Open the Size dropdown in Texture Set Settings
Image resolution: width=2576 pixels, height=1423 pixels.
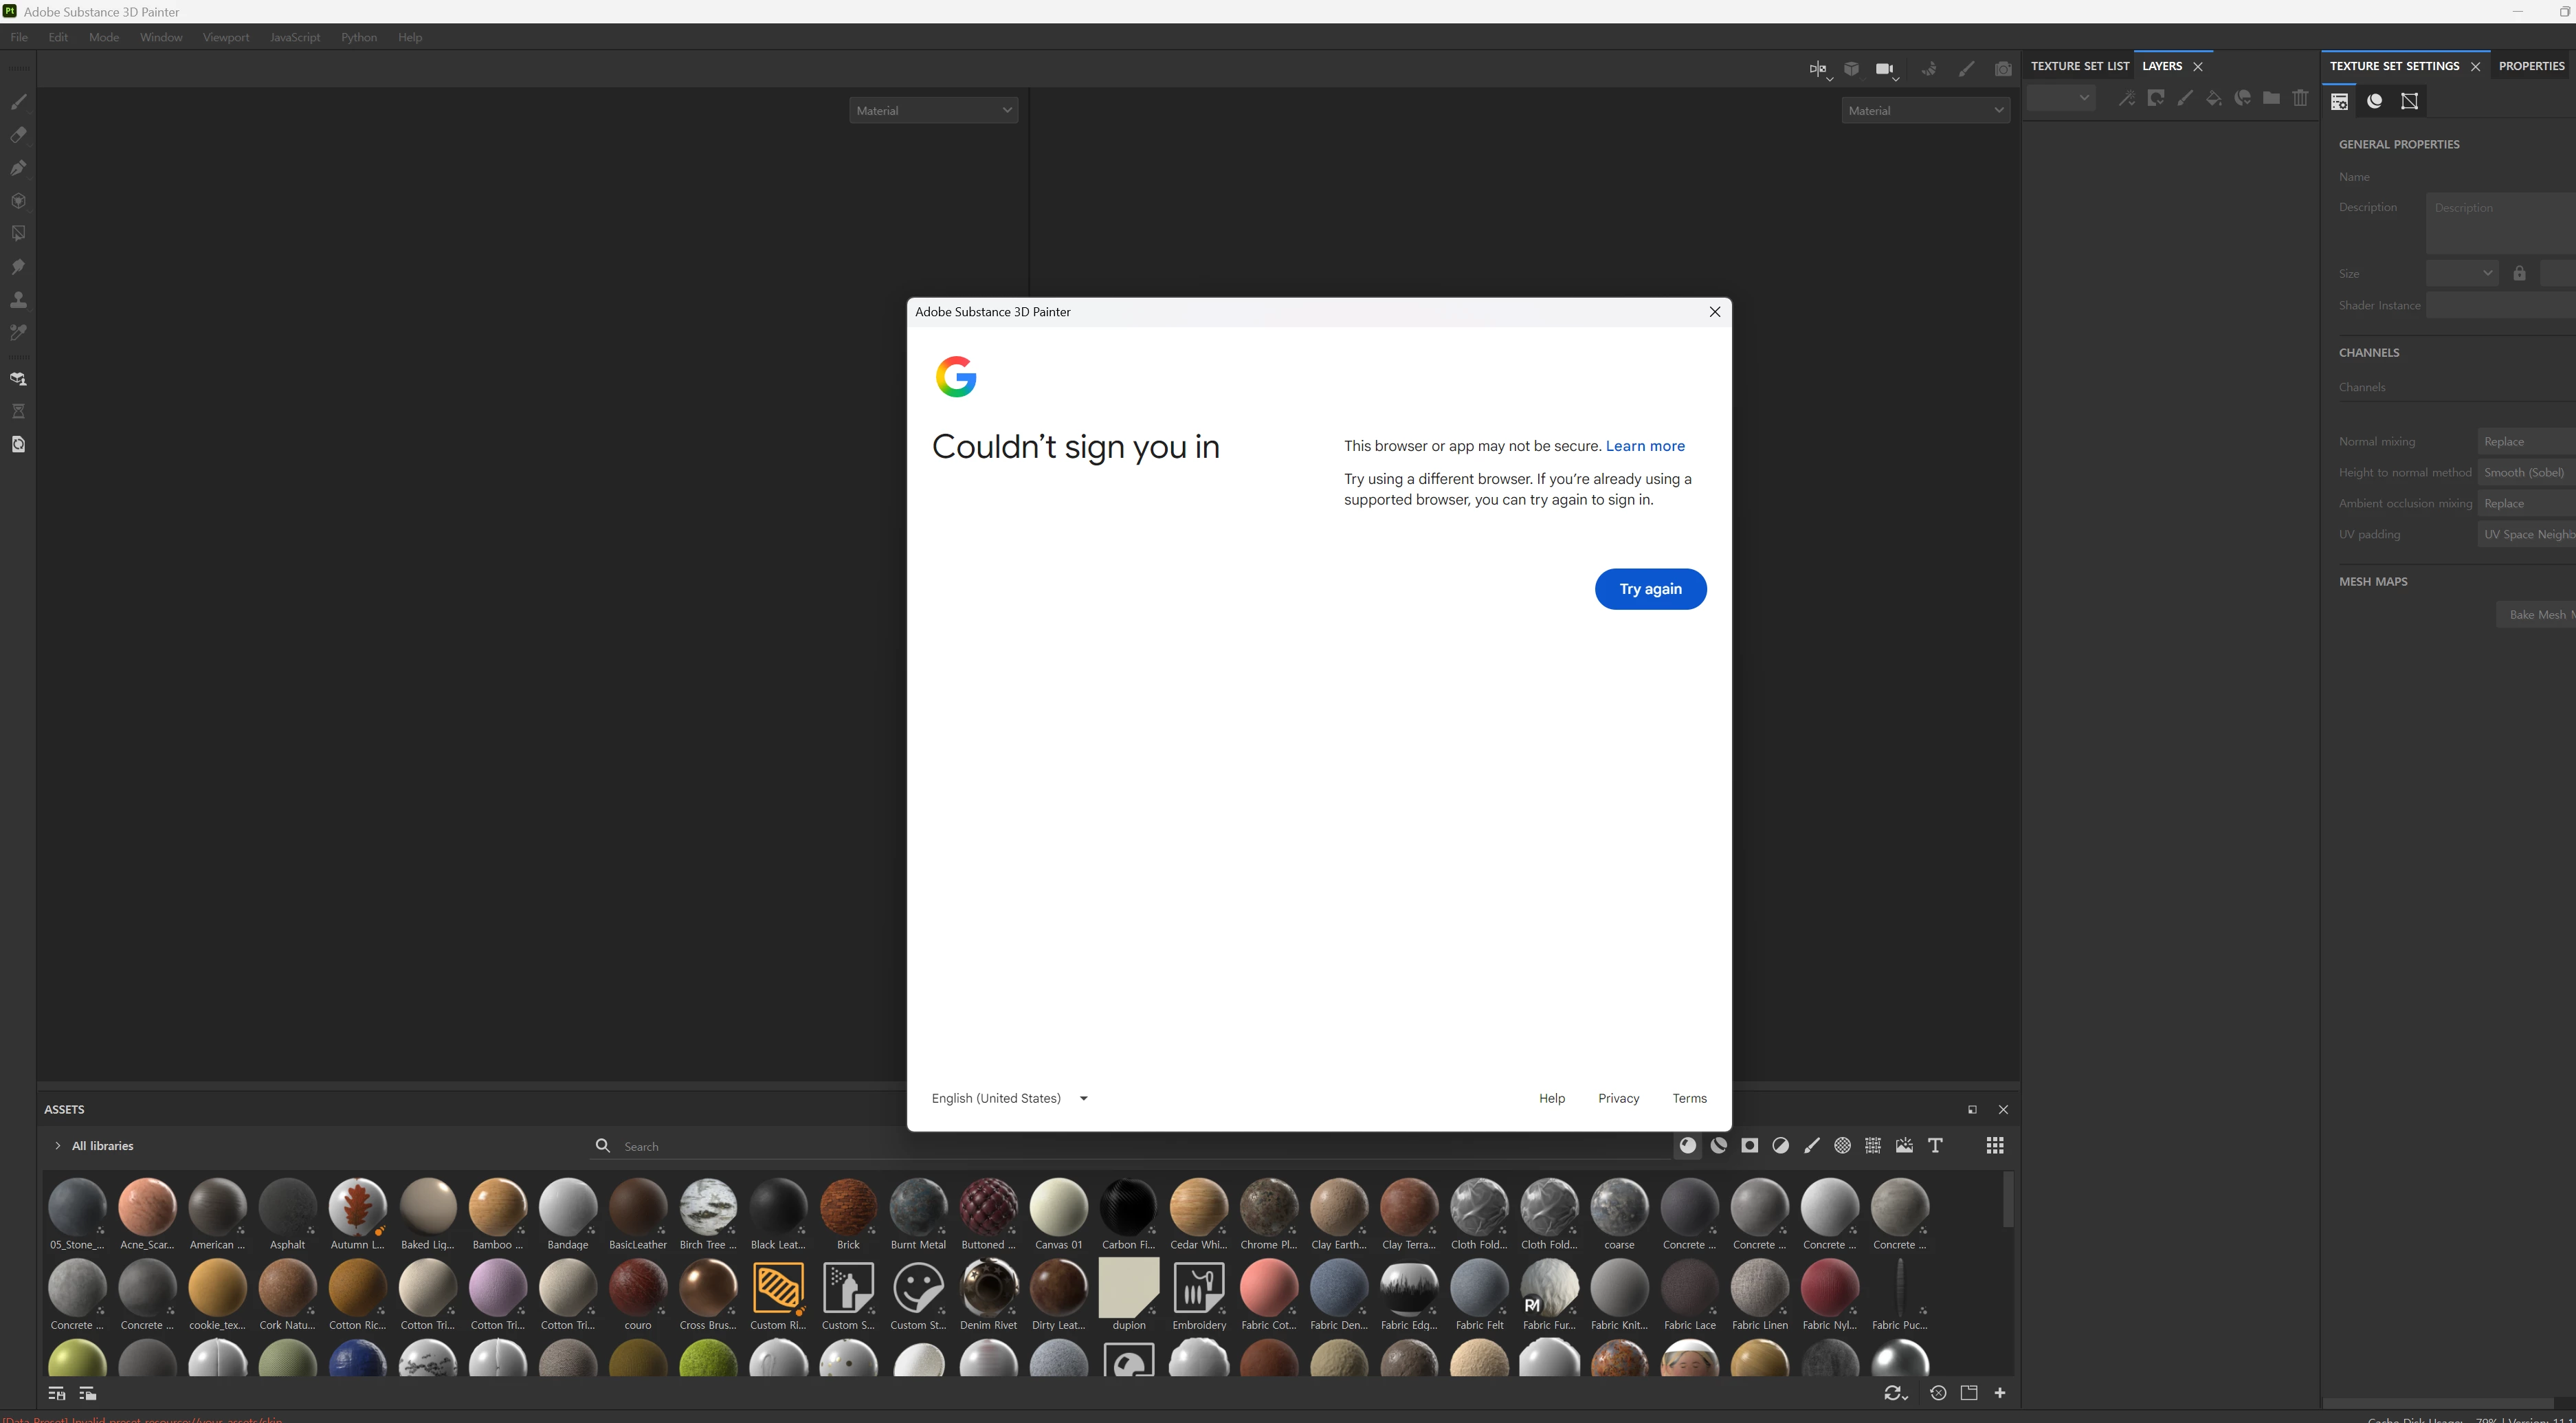coord(2462,274)
